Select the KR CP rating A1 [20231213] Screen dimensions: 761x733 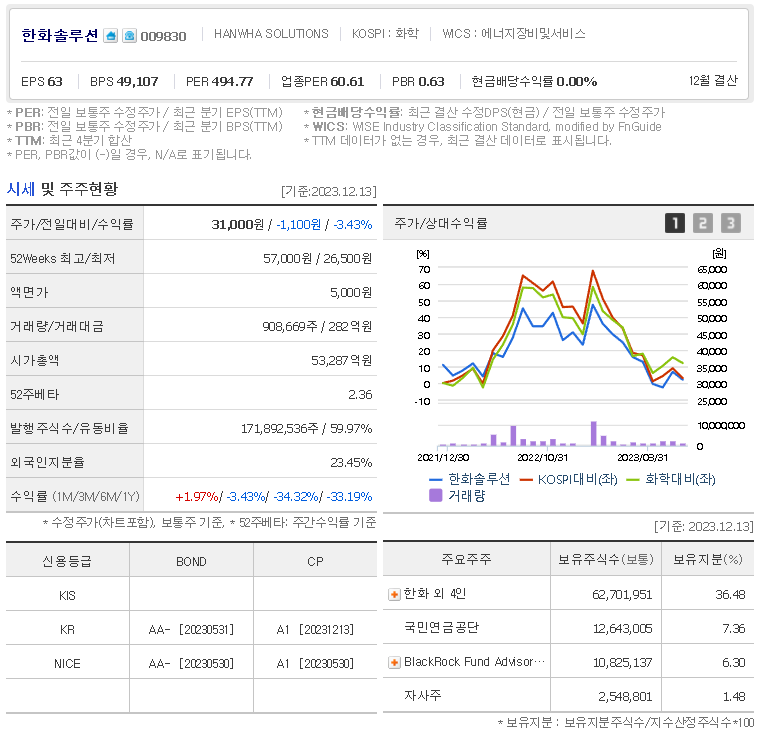tap(315, 630)
